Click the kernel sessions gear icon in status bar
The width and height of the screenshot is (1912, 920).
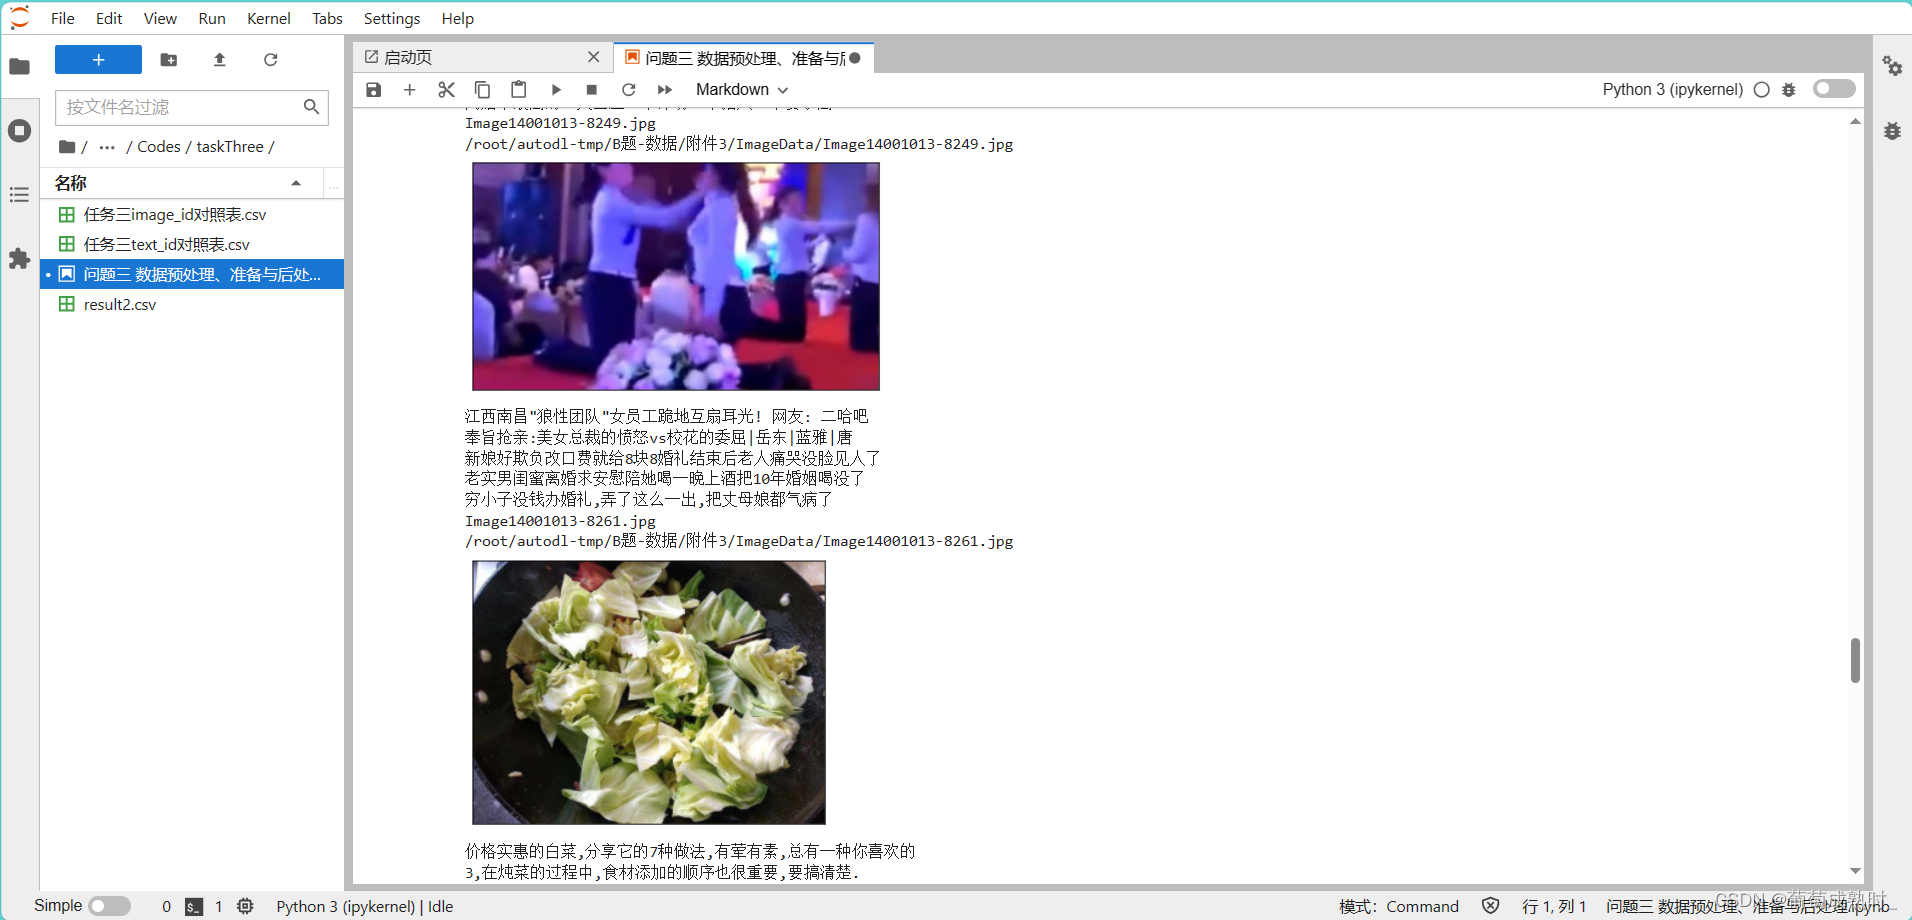[x=245, y=906]
